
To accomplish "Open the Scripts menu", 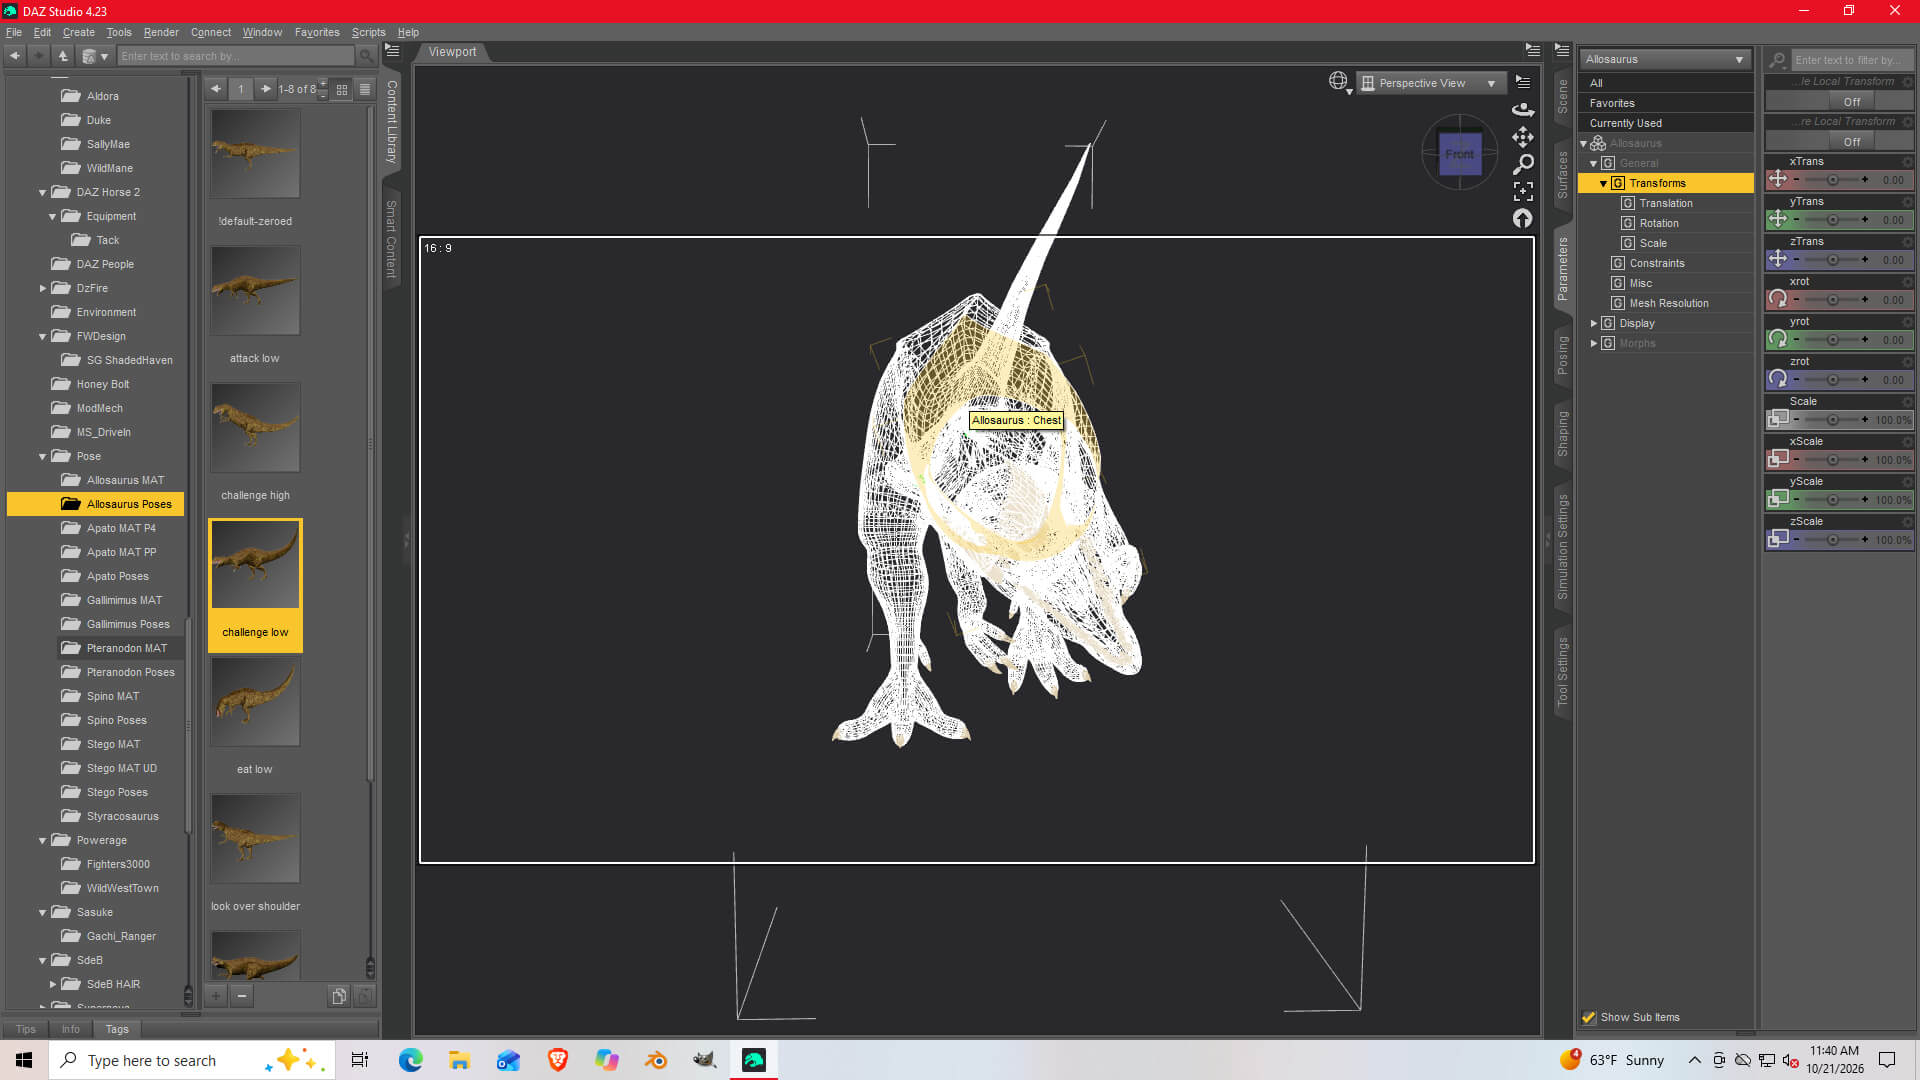I will [x=368, y=32].
